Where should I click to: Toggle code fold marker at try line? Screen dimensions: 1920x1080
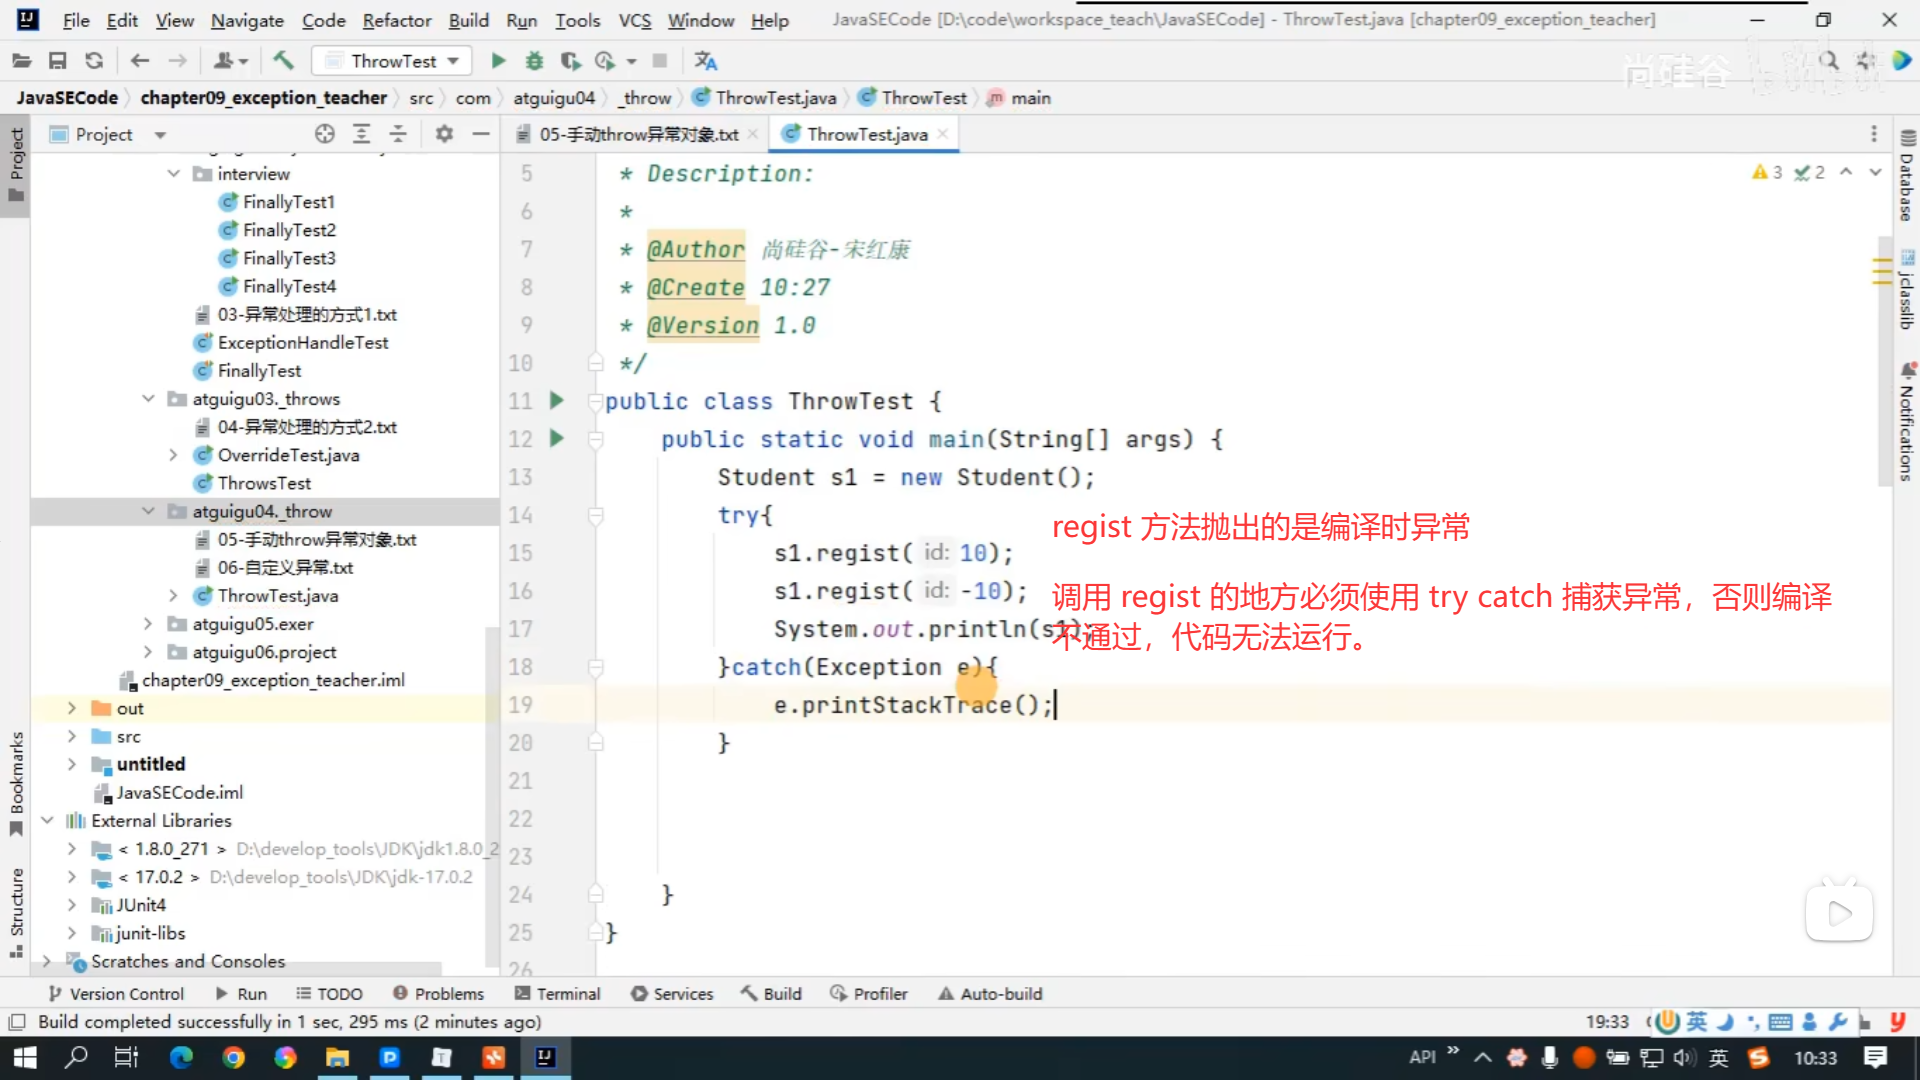(x=596, y=516)
